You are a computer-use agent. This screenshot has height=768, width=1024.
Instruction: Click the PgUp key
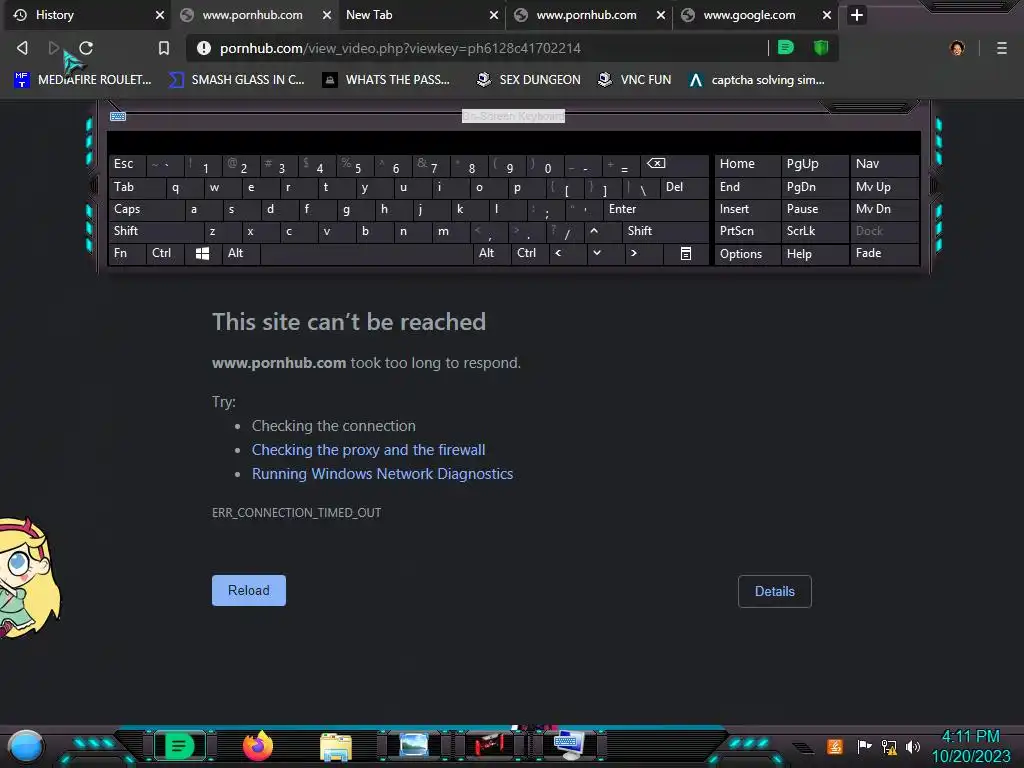[814, 164]
